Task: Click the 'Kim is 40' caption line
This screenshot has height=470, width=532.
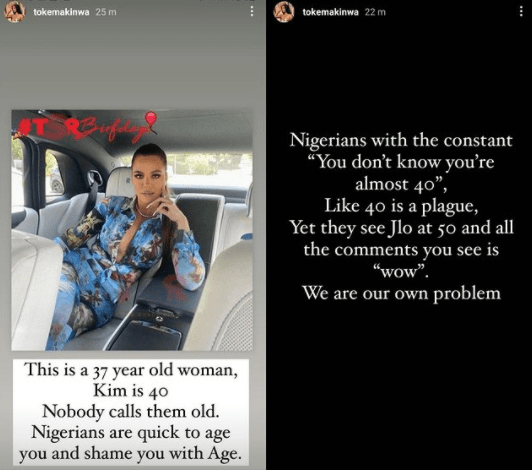Action: click(131, 391)
